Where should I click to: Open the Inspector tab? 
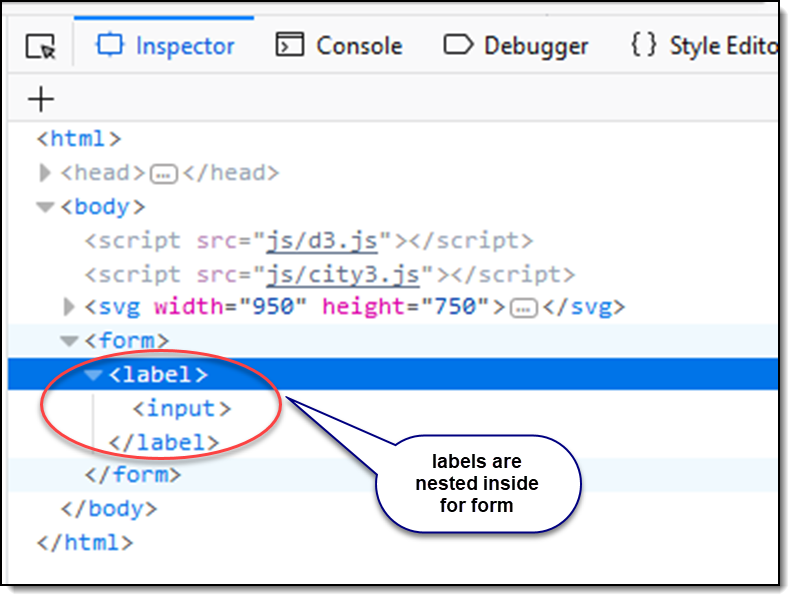pos(165,46)
